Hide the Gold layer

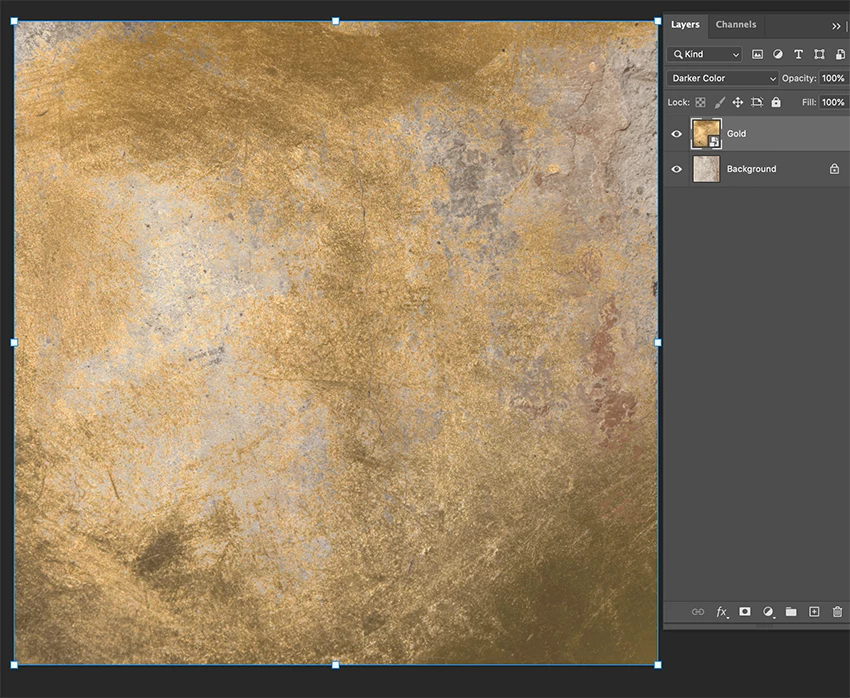(x=677, y=134)
